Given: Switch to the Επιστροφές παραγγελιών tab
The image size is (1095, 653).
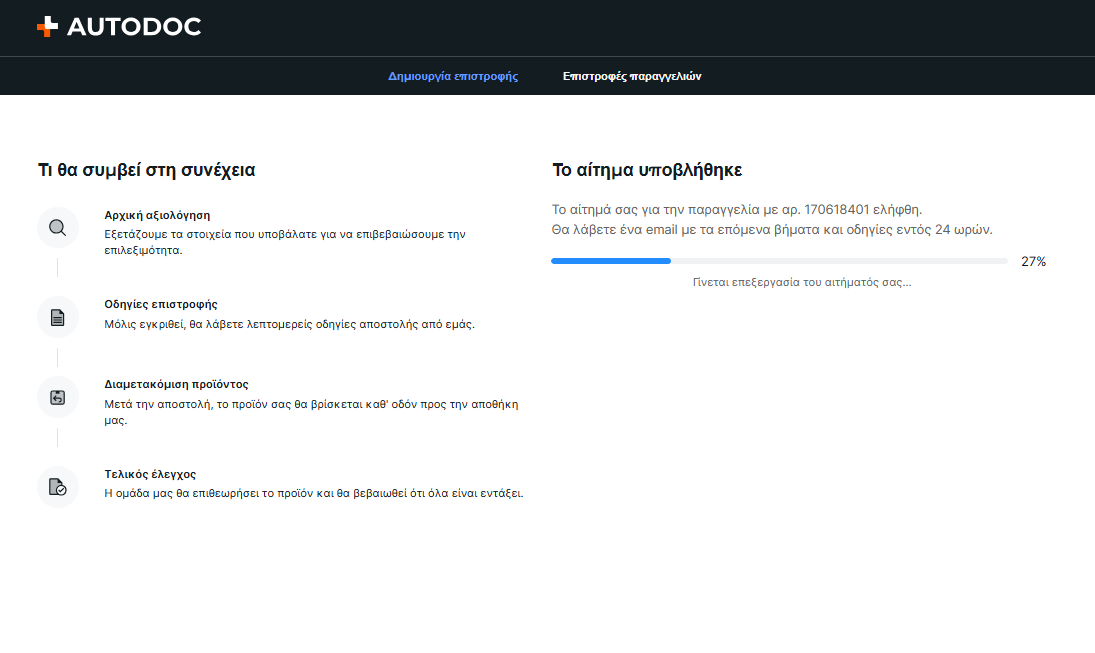Looking at the screenshot, I should click(632, 76).
